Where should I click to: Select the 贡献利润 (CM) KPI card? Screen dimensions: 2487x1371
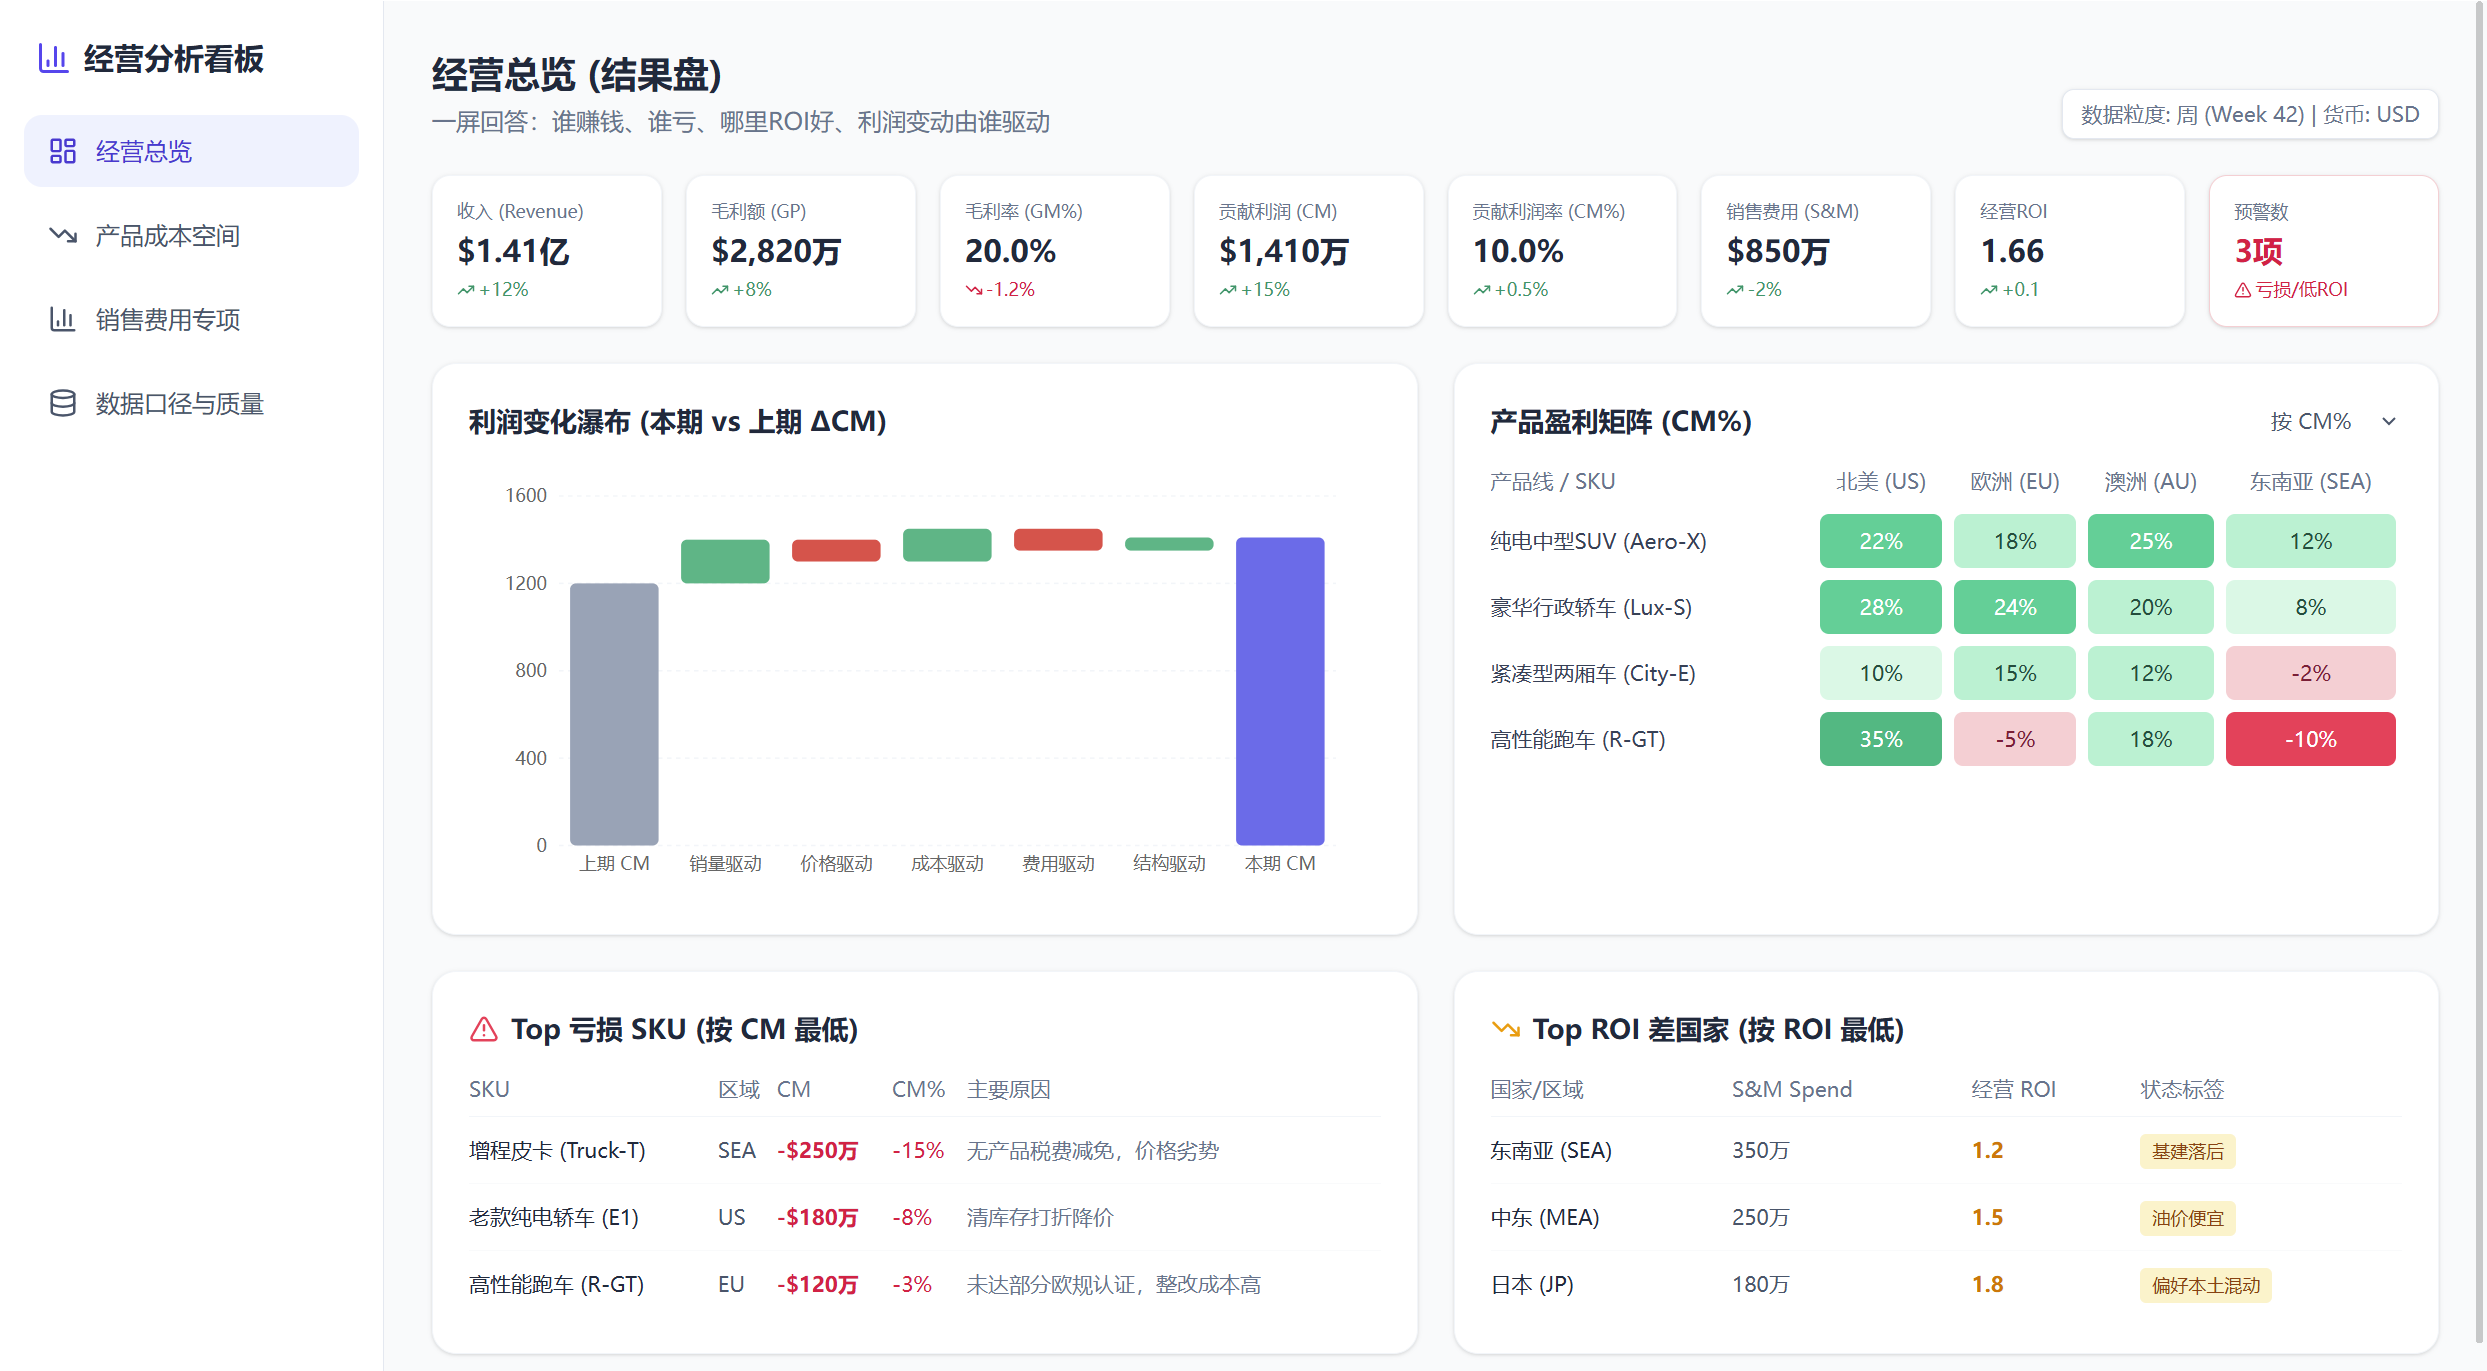pos(1308,251)
